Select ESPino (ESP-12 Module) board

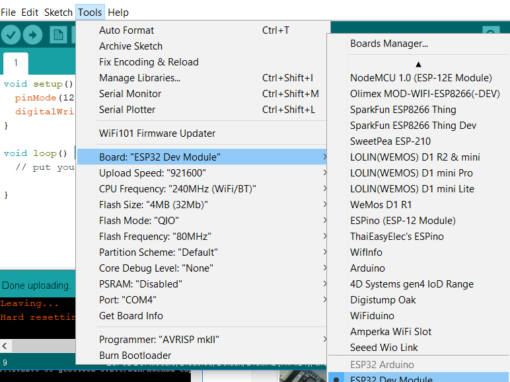click(419, 221)
